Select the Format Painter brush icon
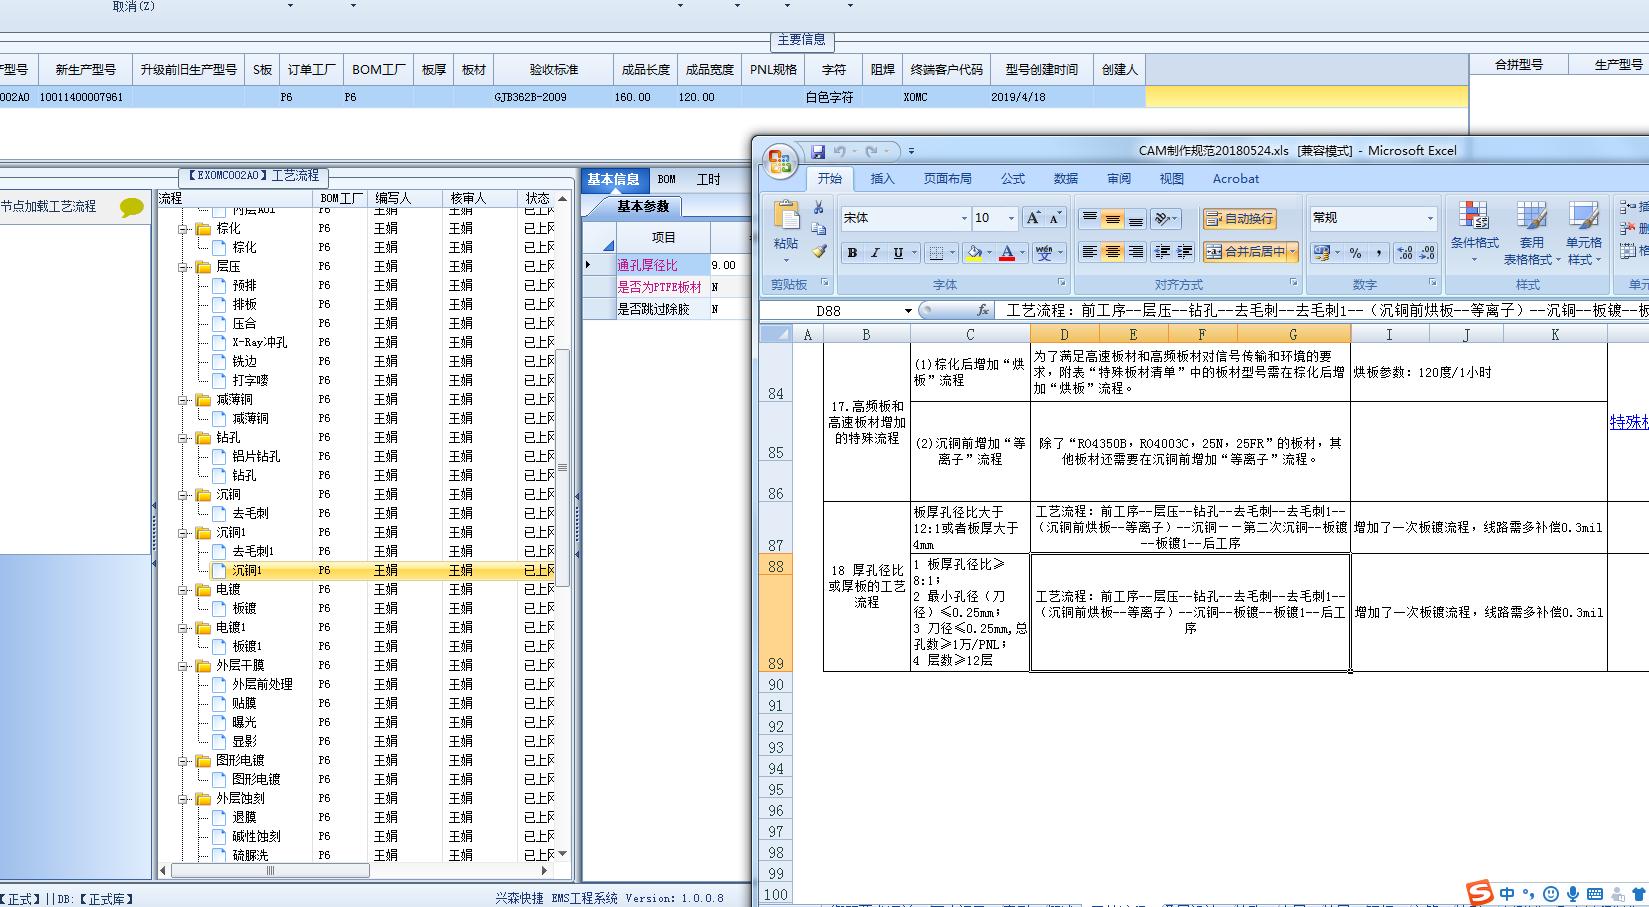Image resolution: width=1649 pixels, height=907 pixels. point(819,251)
